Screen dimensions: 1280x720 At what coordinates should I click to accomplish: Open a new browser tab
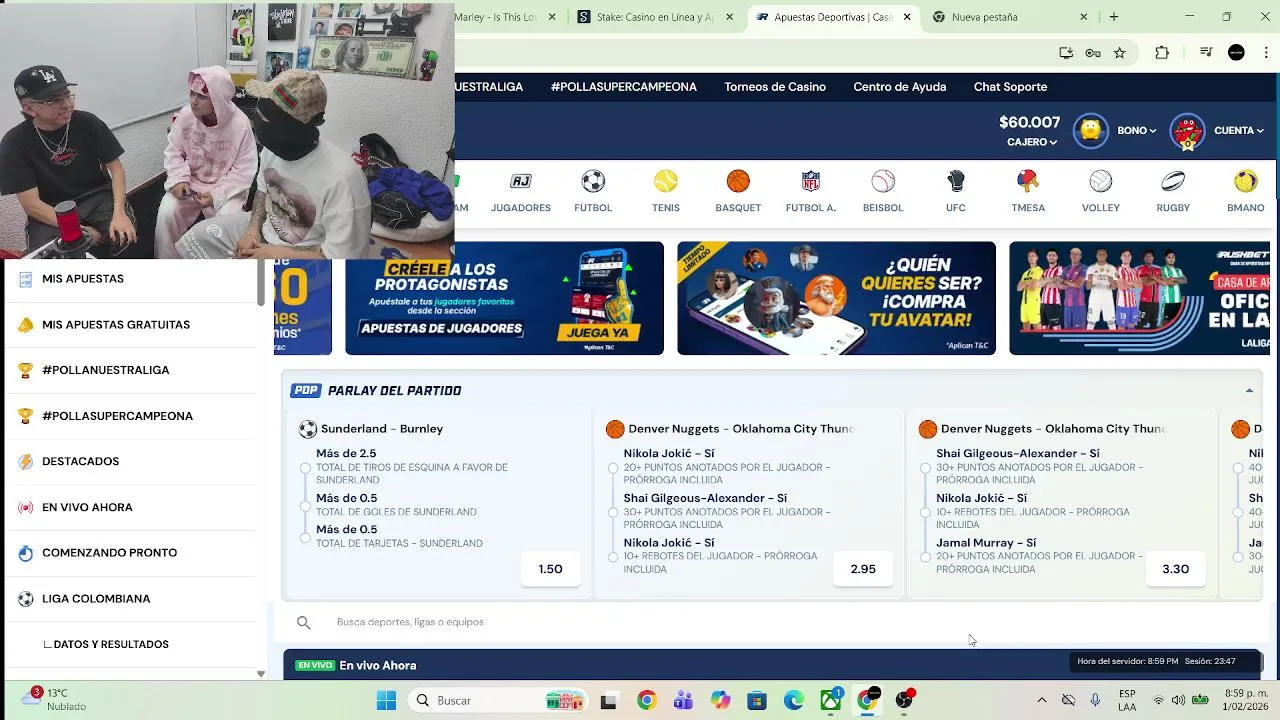coord(1114,17)
